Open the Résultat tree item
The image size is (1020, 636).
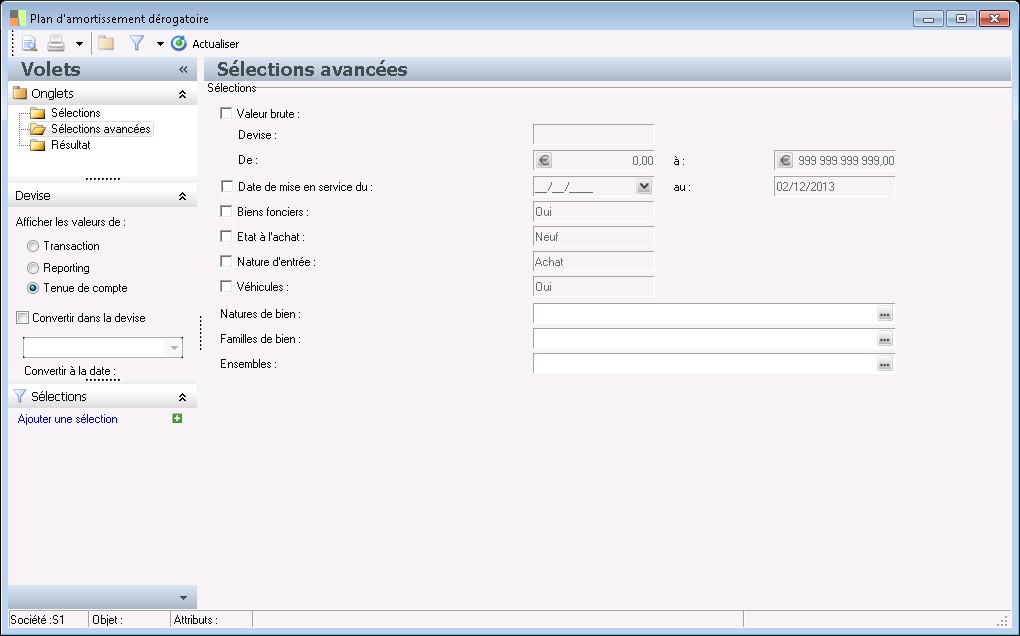[x=70, y=145]
